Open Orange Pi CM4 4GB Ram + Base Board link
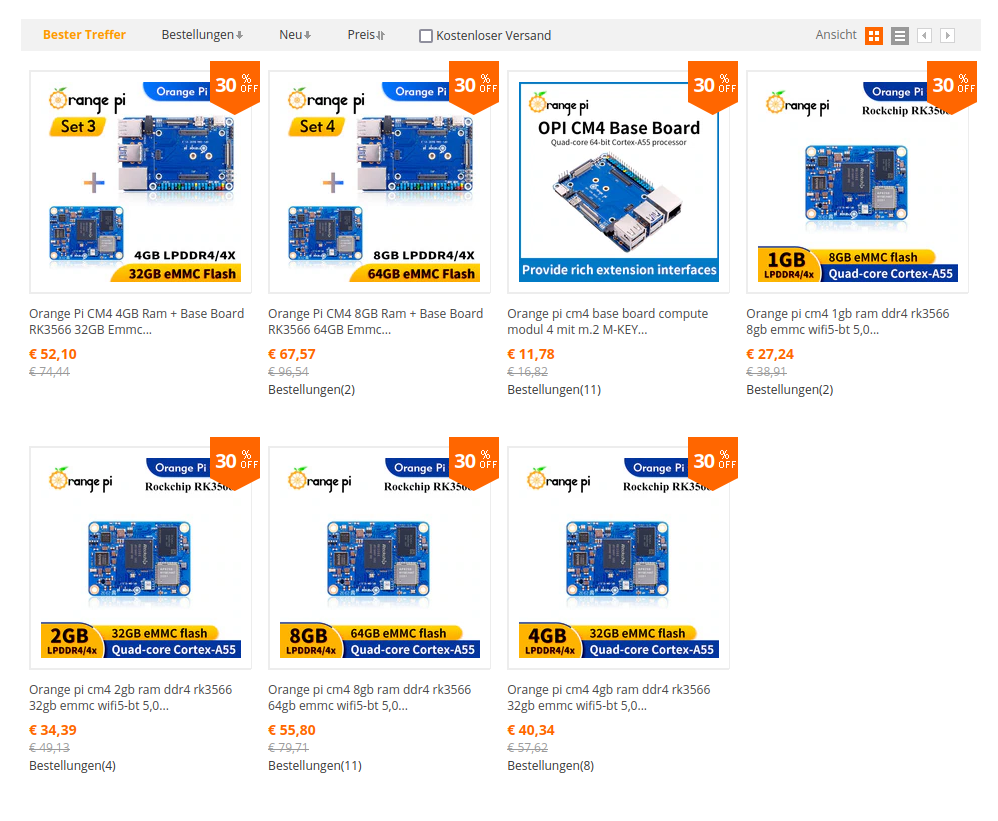Viewport: 998px width, 821px height. pos(136,321)
